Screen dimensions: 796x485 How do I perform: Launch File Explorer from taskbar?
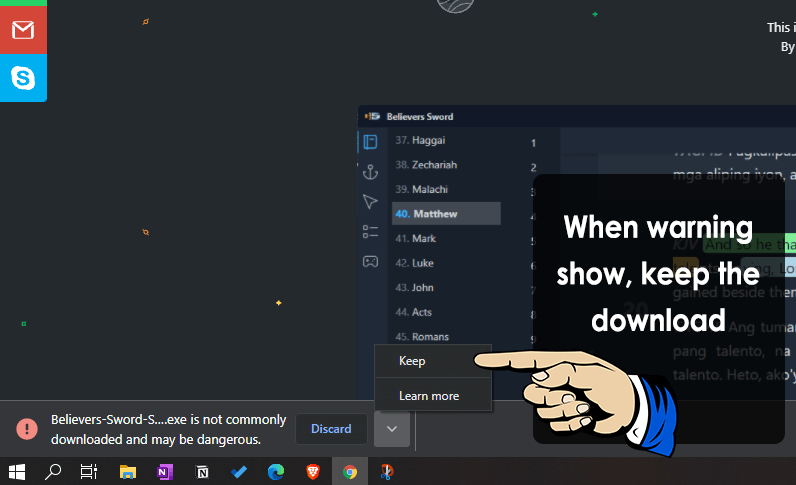coord(127,472)
